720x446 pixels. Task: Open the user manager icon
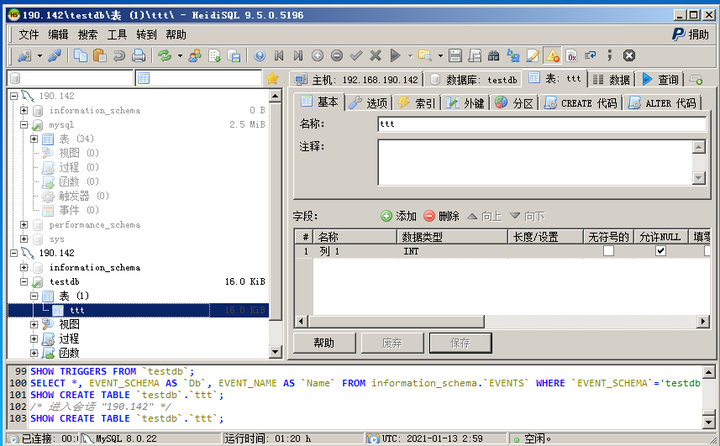click(x=195, y=56)
